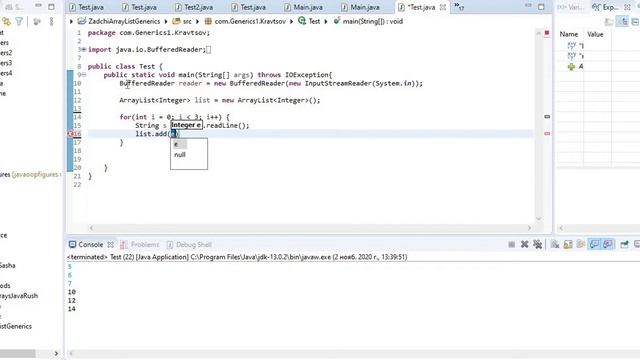This screenshot has width=640, height=360.
Task: Click the Name column header
Action: [x=569, y=34]
